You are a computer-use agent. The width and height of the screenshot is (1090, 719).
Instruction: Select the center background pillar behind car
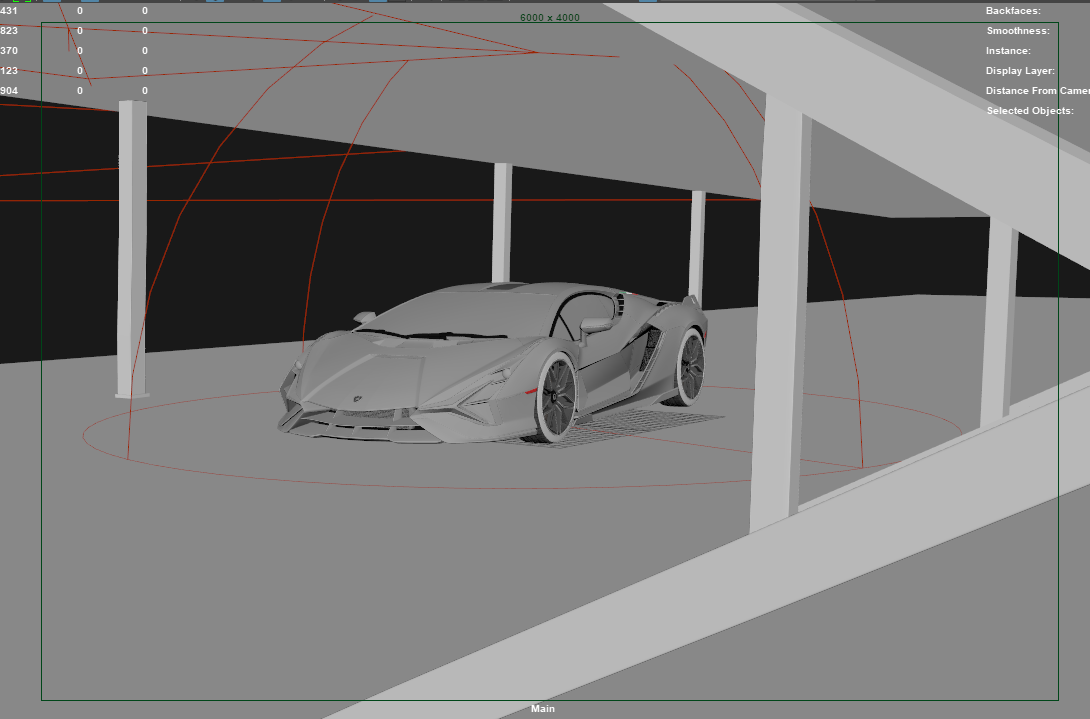(502, 223)
